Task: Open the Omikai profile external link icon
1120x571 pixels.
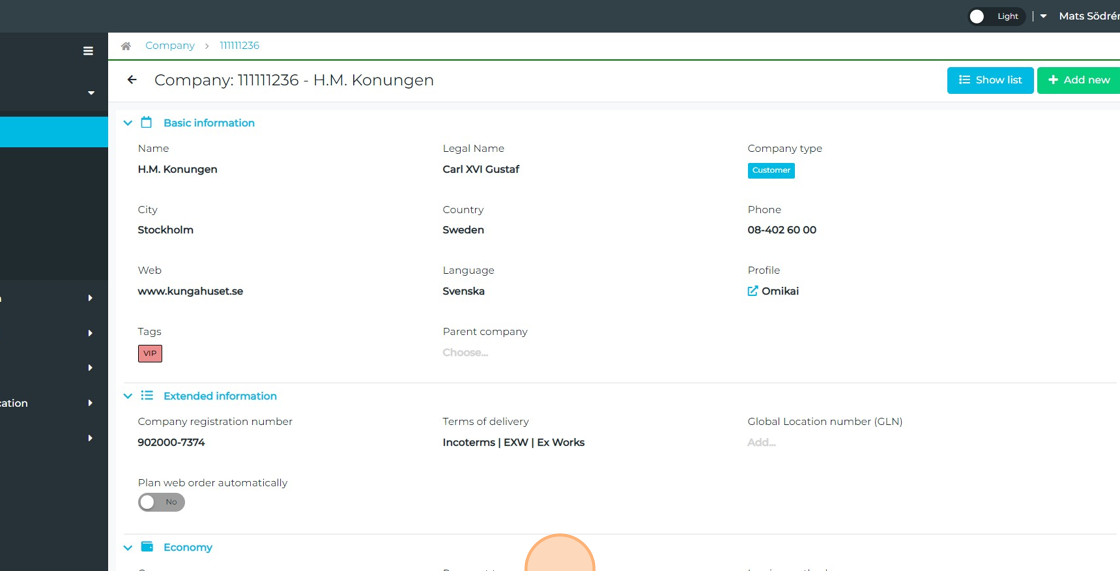Action: coord(753,291)
